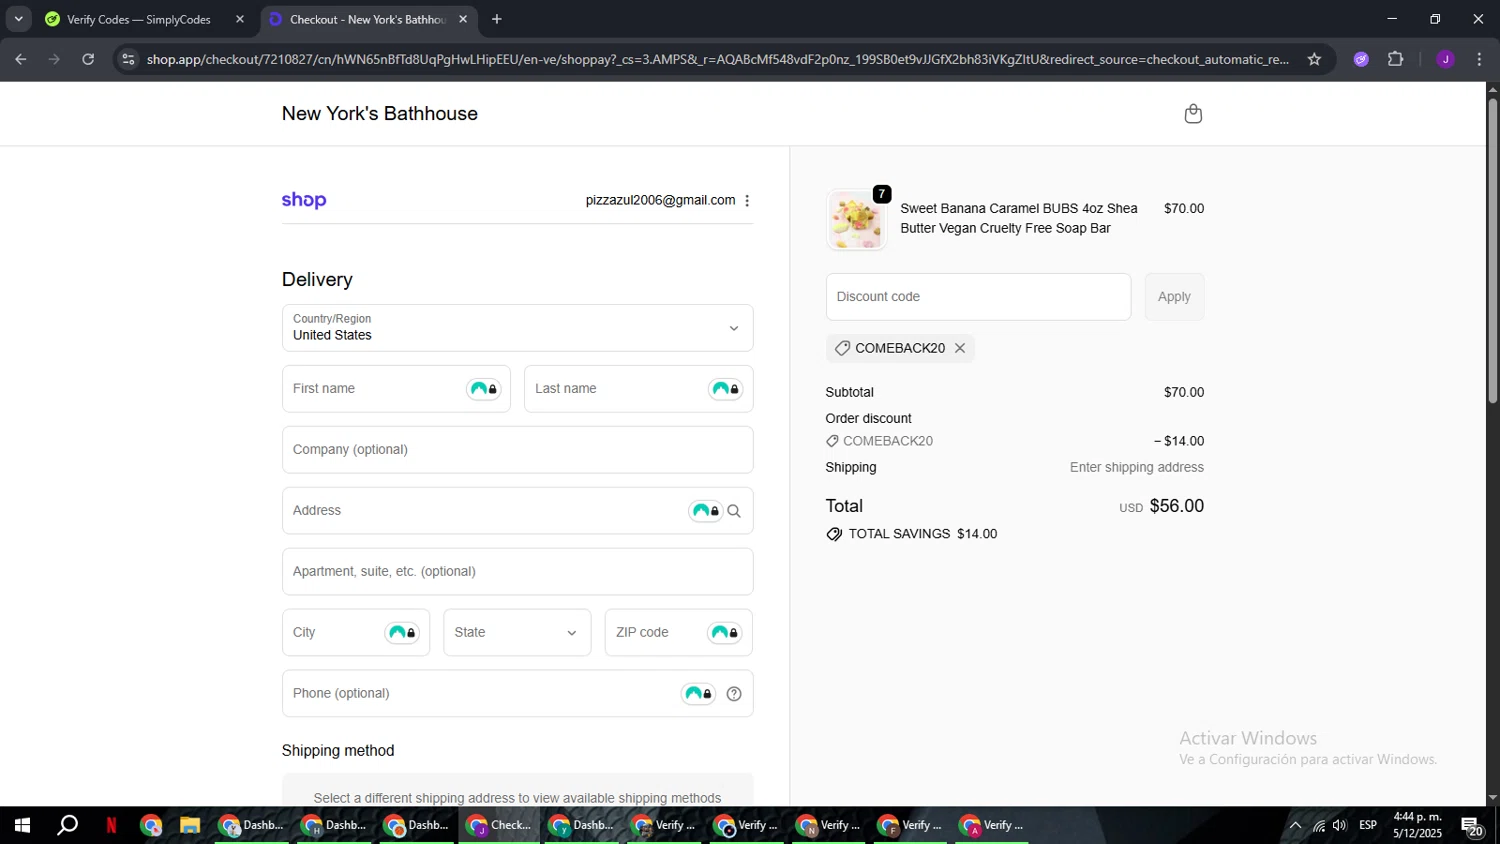Click Apartment, suite, etc. field
Viewport: 1500px width, 844px height.
(x=517, y=572)
